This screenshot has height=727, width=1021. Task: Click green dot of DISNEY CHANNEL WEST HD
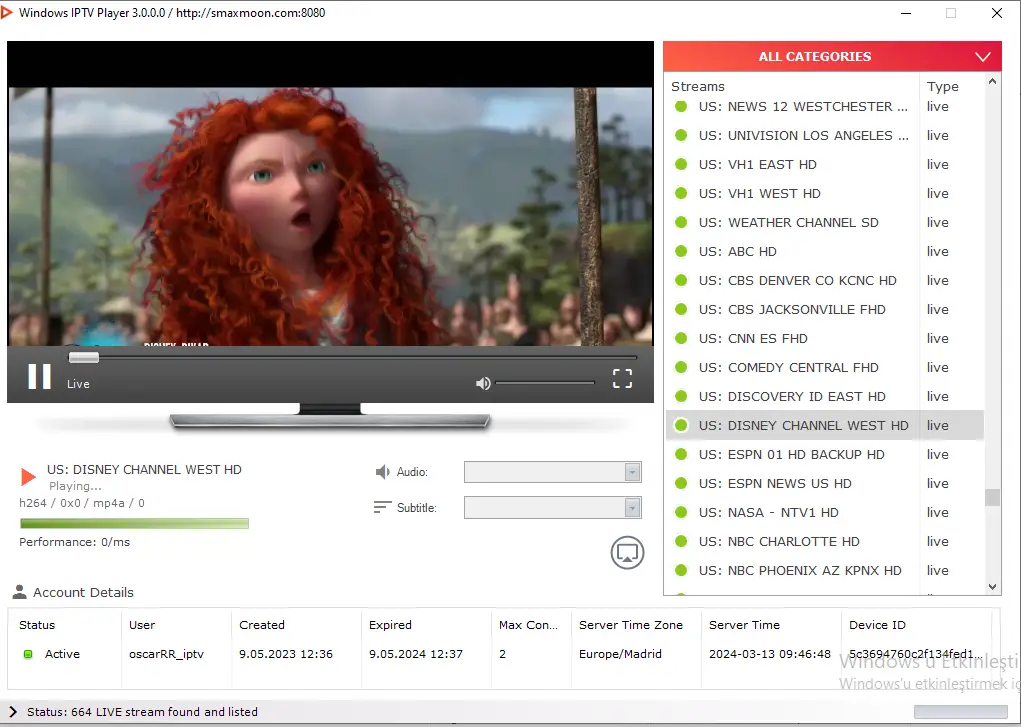tap(681, 425)
